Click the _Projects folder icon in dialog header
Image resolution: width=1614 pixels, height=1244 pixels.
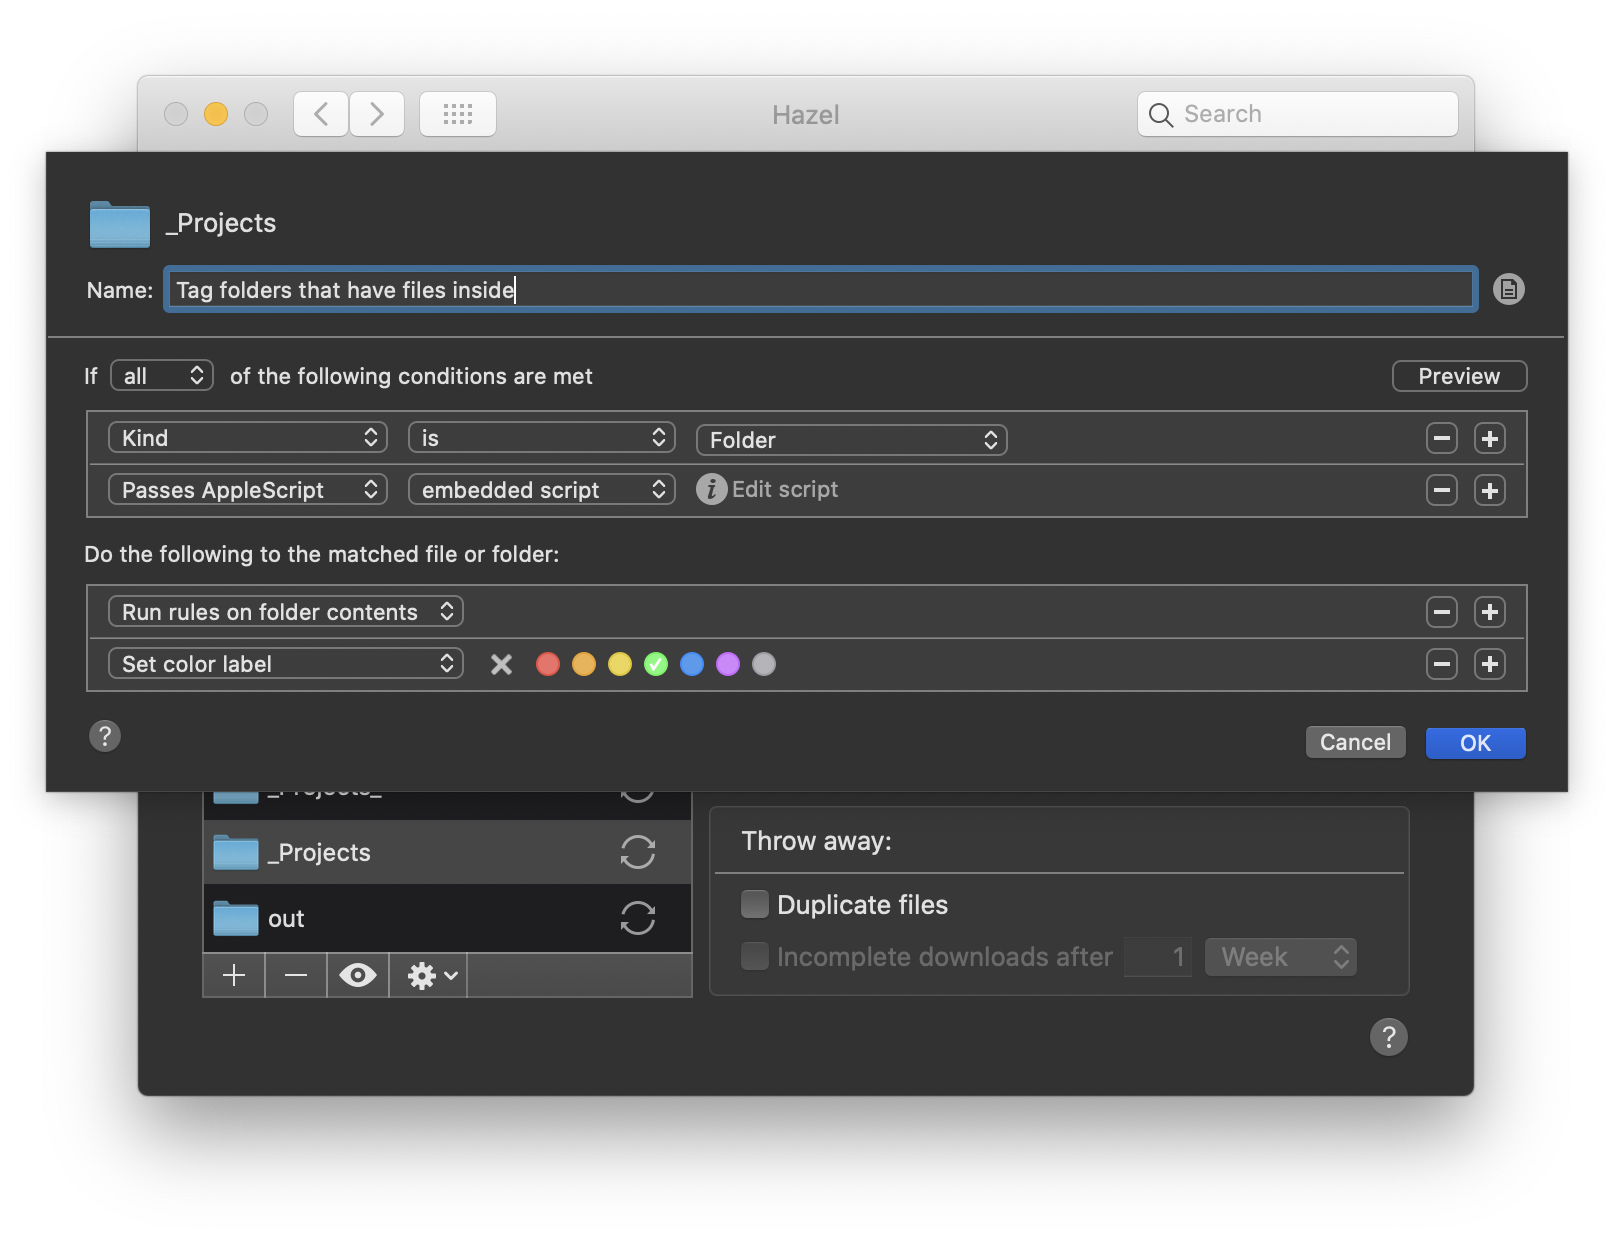coord(120,224)
